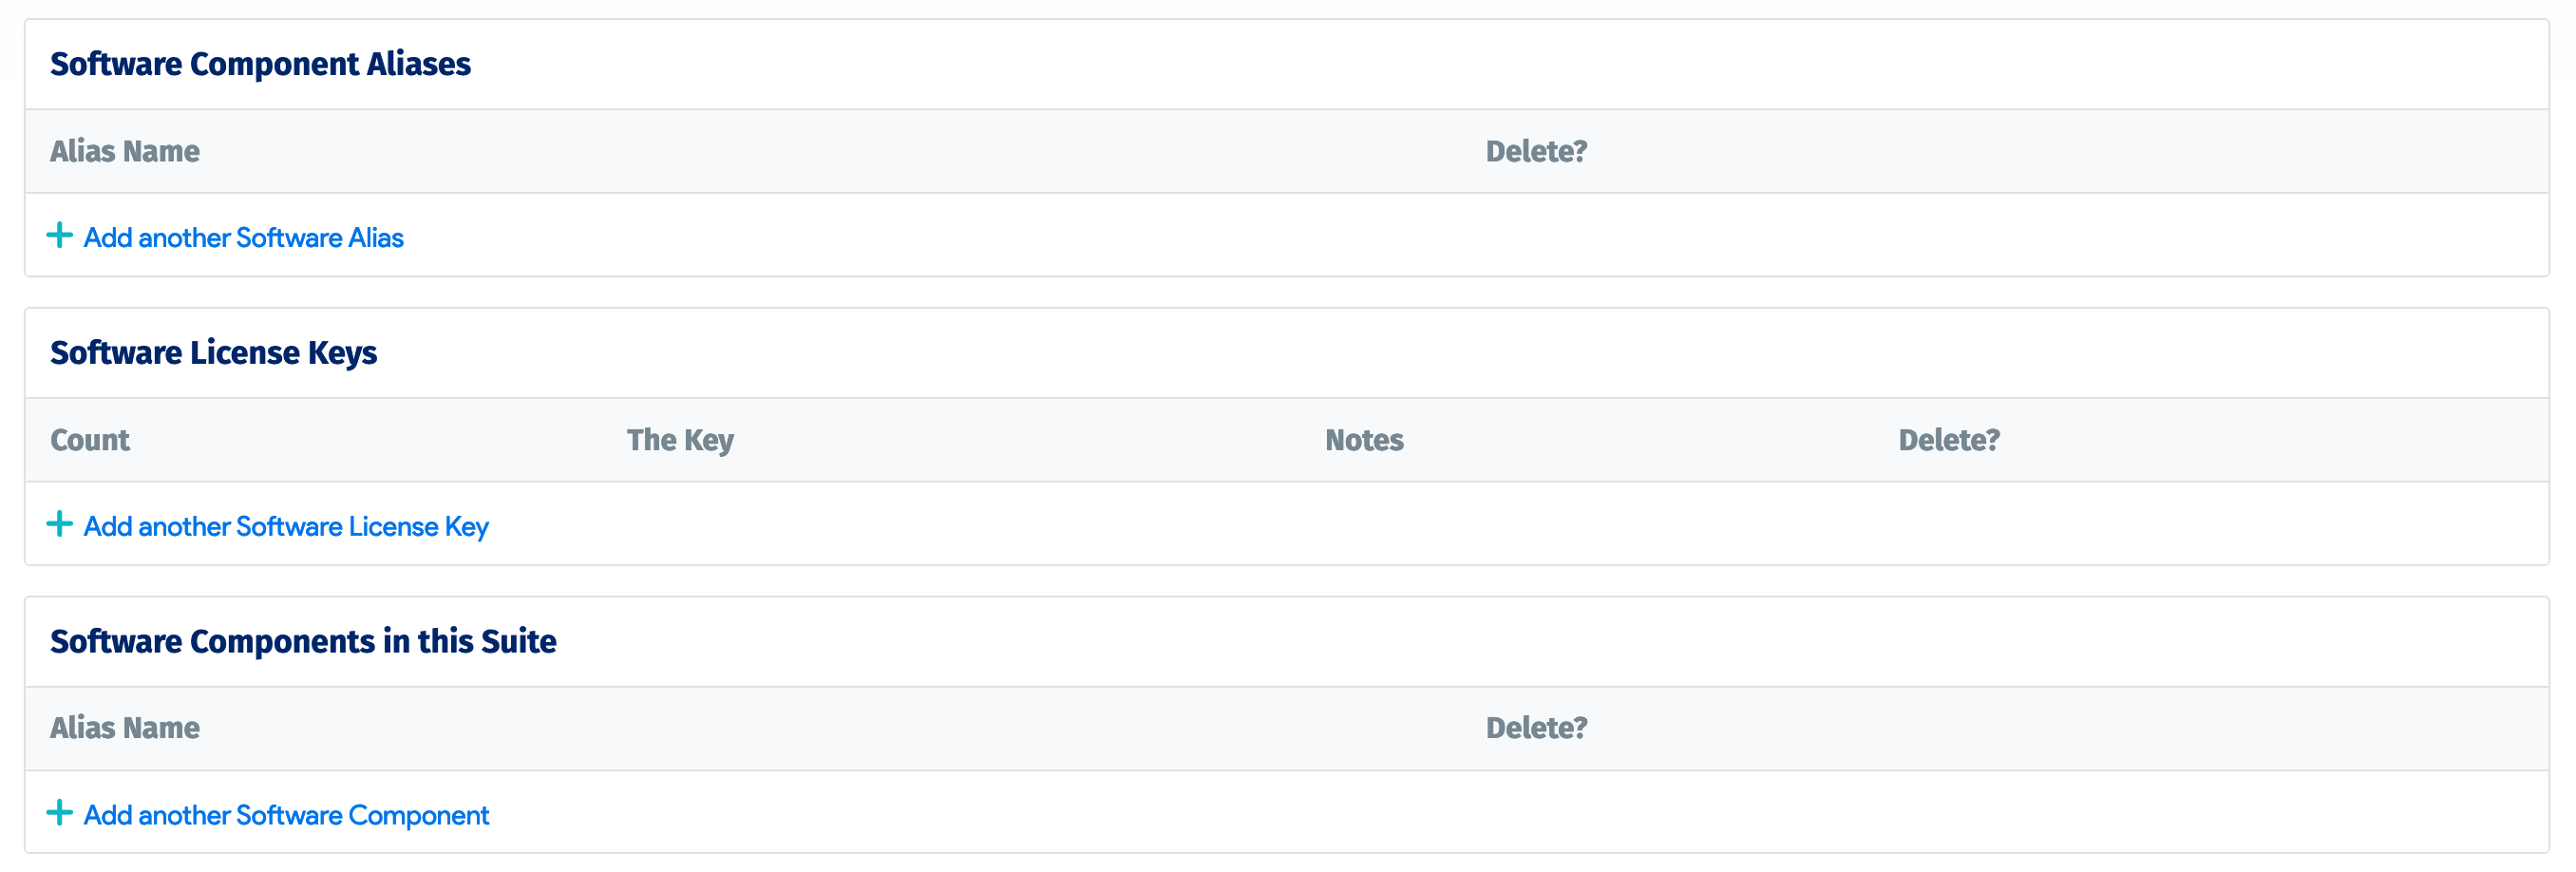The image size is (2576, 872).
Task: Click The Key column header
Action: coord(681,440)
